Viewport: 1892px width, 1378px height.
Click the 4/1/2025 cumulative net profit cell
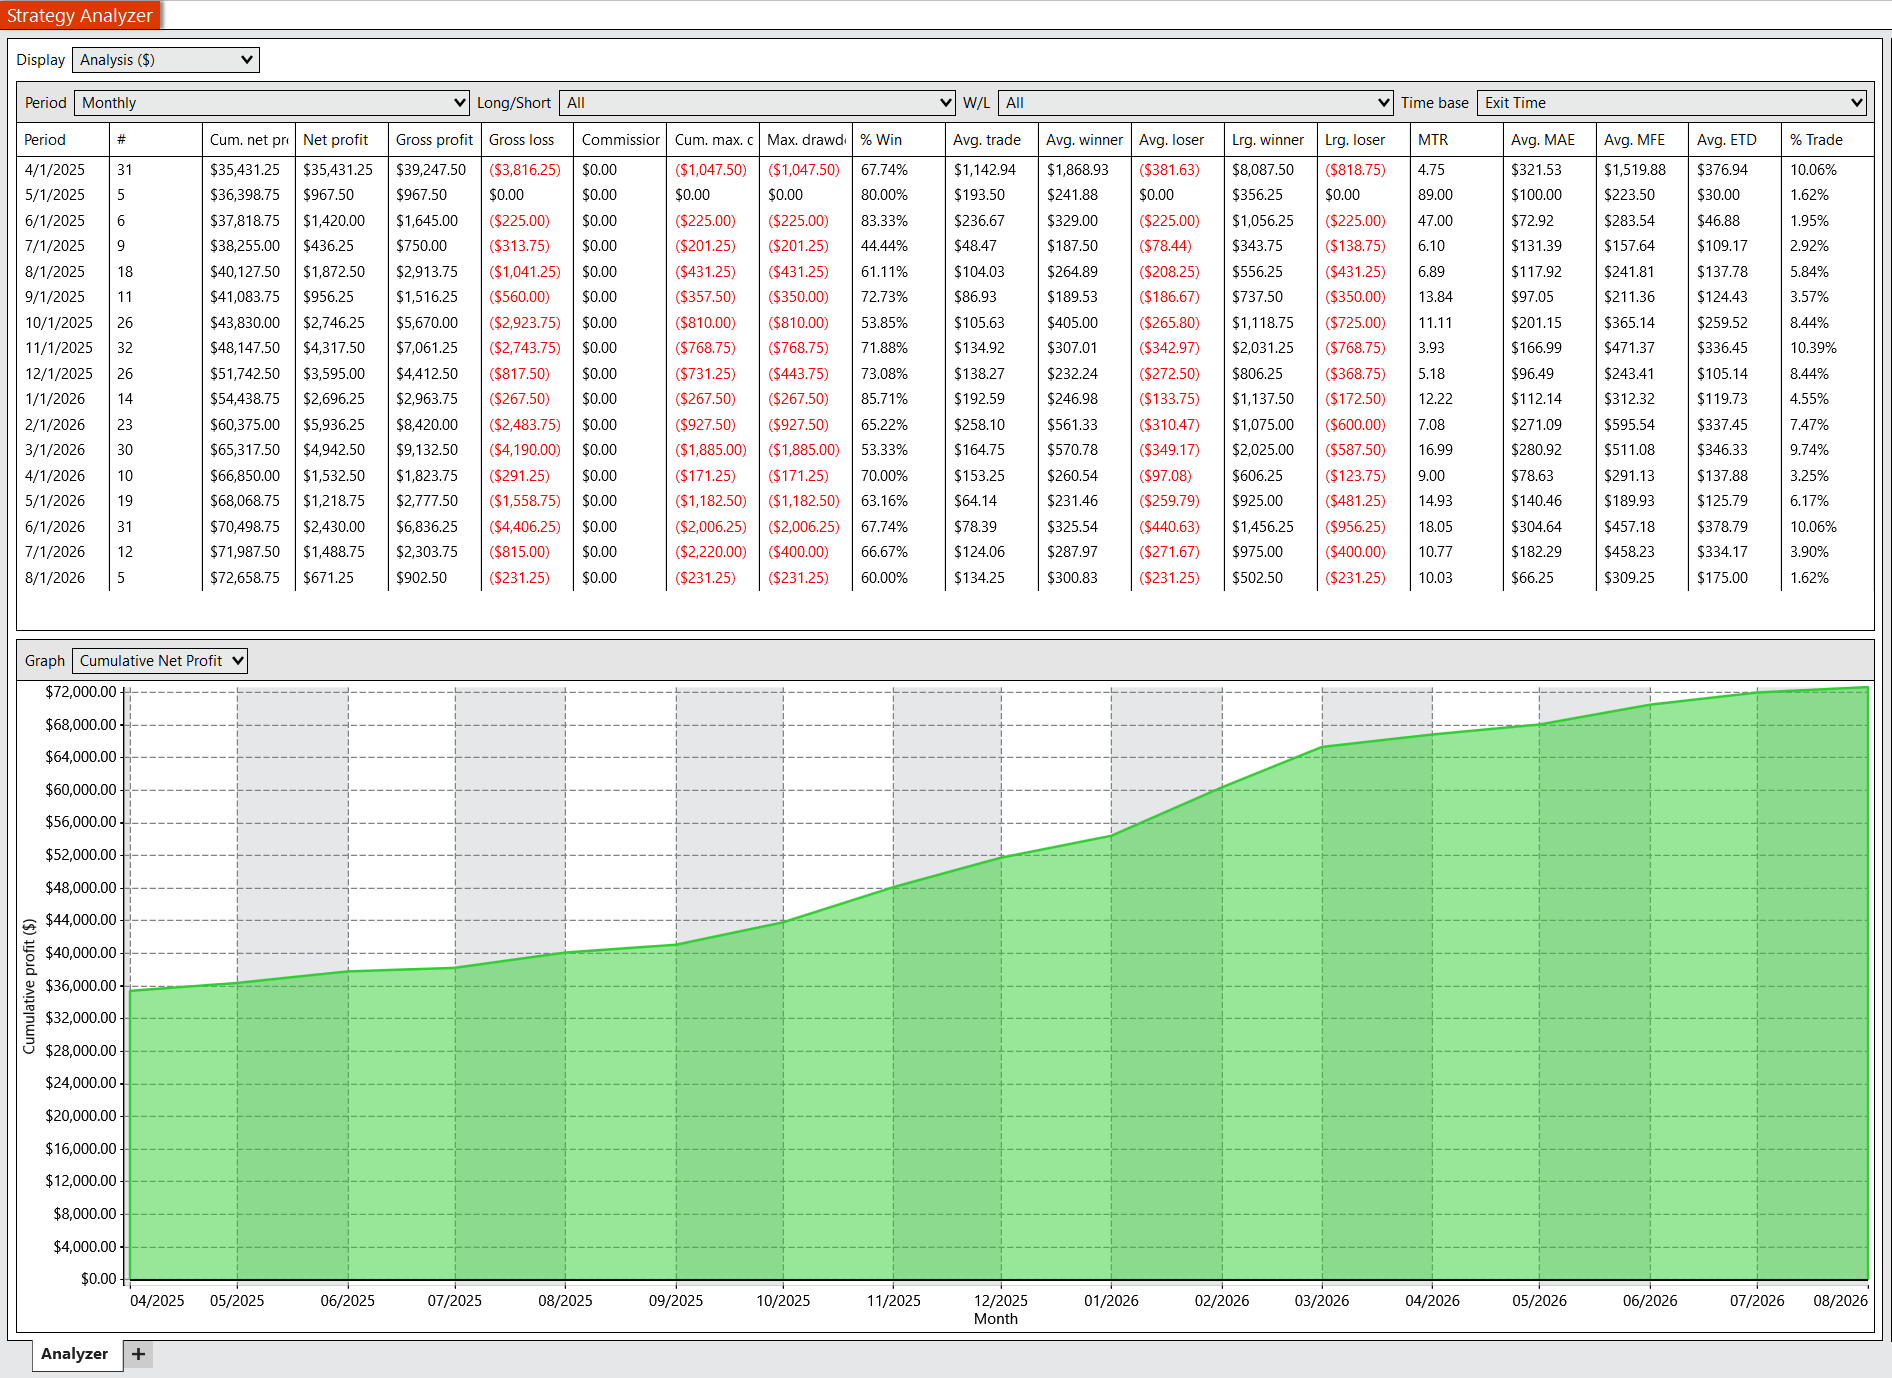point(246,170)
